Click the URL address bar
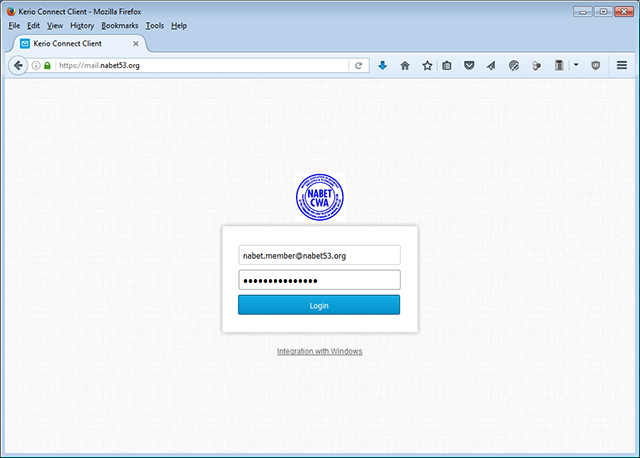 (202, 65)
